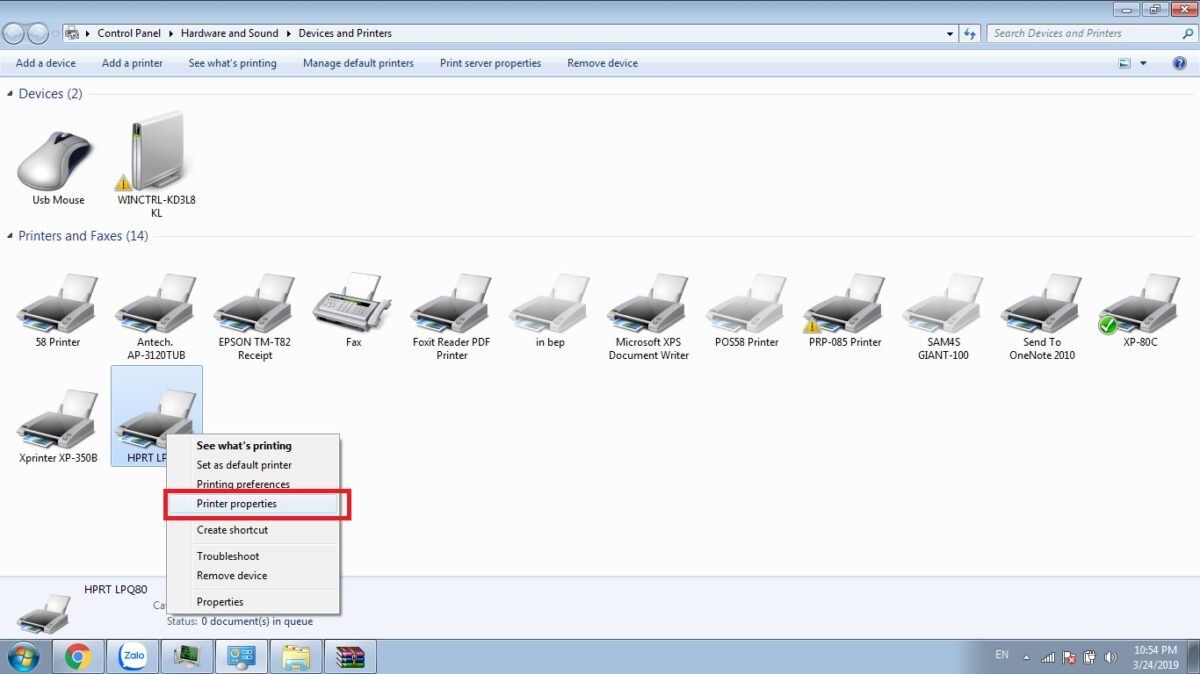Screen dimensions: 1200x674
Task: Open WinRAR from the taskbar
Action: pyautogui.click(x=350, y=656)
